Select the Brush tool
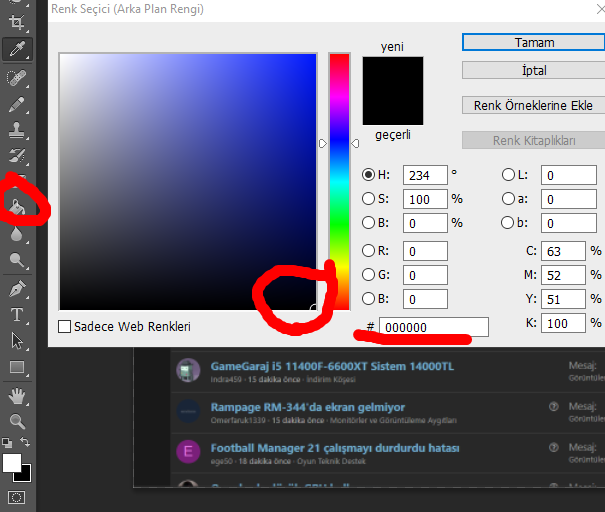Viewport: 605px width, 512px height. click(17, 104)
